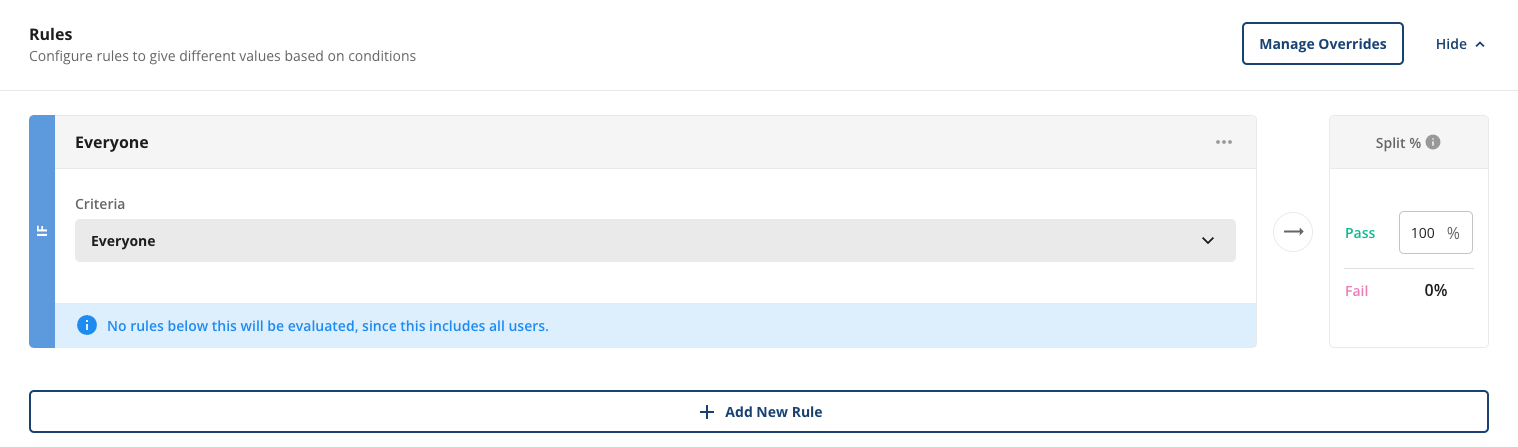Click the up caret next to Hide
The height and width of the screenshot is (447, 1518).
point(1480,44)
